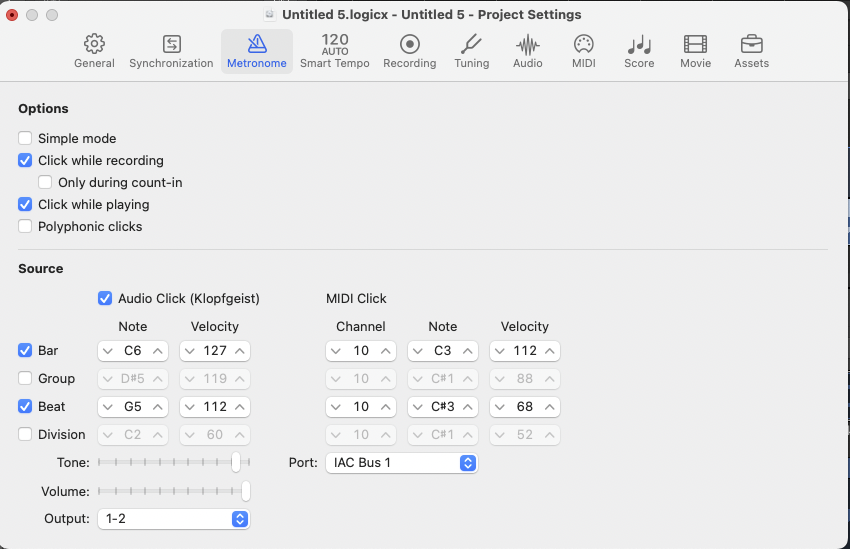Screen dimensions: 850x549
Task: Decrease Bar MIDI velocity 112 down arrow
Action: coord(500,351)
